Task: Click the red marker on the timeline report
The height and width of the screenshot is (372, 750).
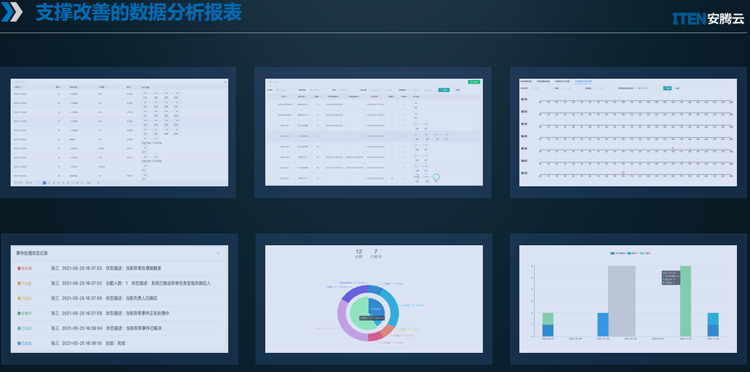Action: pyautogui.click(x=673, y=148)
